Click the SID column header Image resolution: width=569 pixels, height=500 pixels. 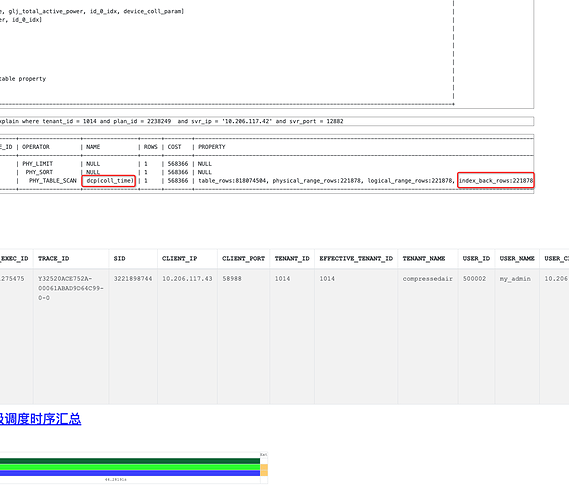pos(119,258)
